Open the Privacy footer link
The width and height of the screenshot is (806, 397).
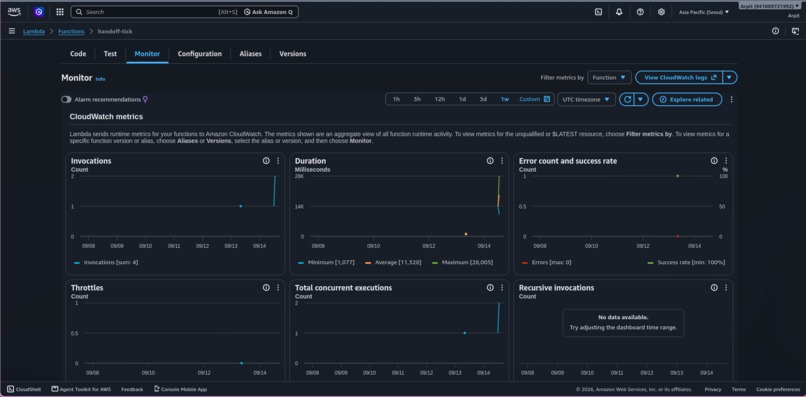coord(713,389)
